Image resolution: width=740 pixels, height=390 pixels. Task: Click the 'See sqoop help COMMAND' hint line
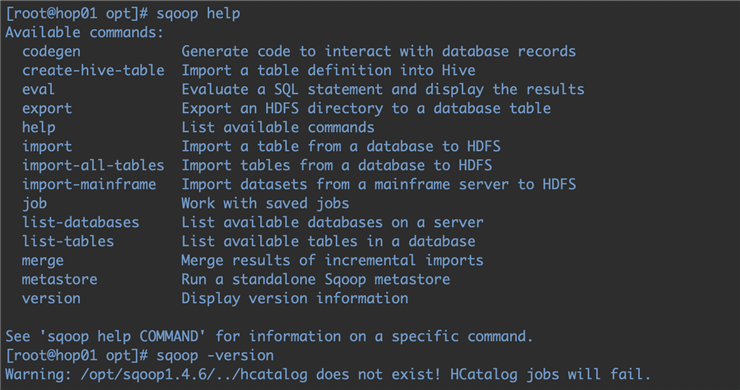269,337
